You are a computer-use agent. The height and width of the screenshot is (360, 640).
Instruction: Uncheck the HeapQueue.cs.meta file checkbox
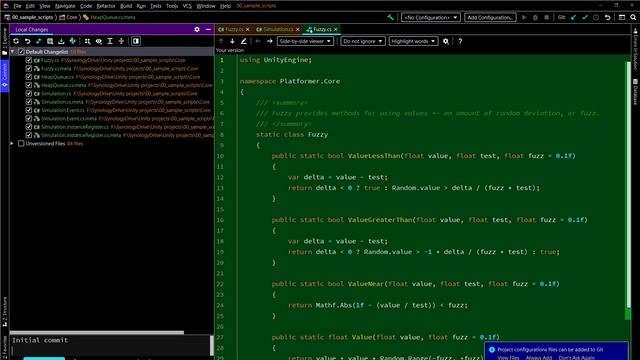[x=29, y=85]
